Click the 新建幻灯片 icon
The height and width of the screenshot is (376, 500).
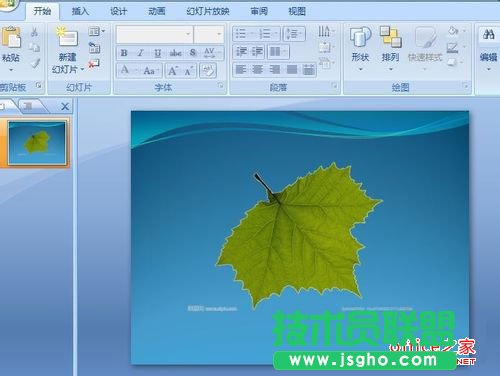68,37
